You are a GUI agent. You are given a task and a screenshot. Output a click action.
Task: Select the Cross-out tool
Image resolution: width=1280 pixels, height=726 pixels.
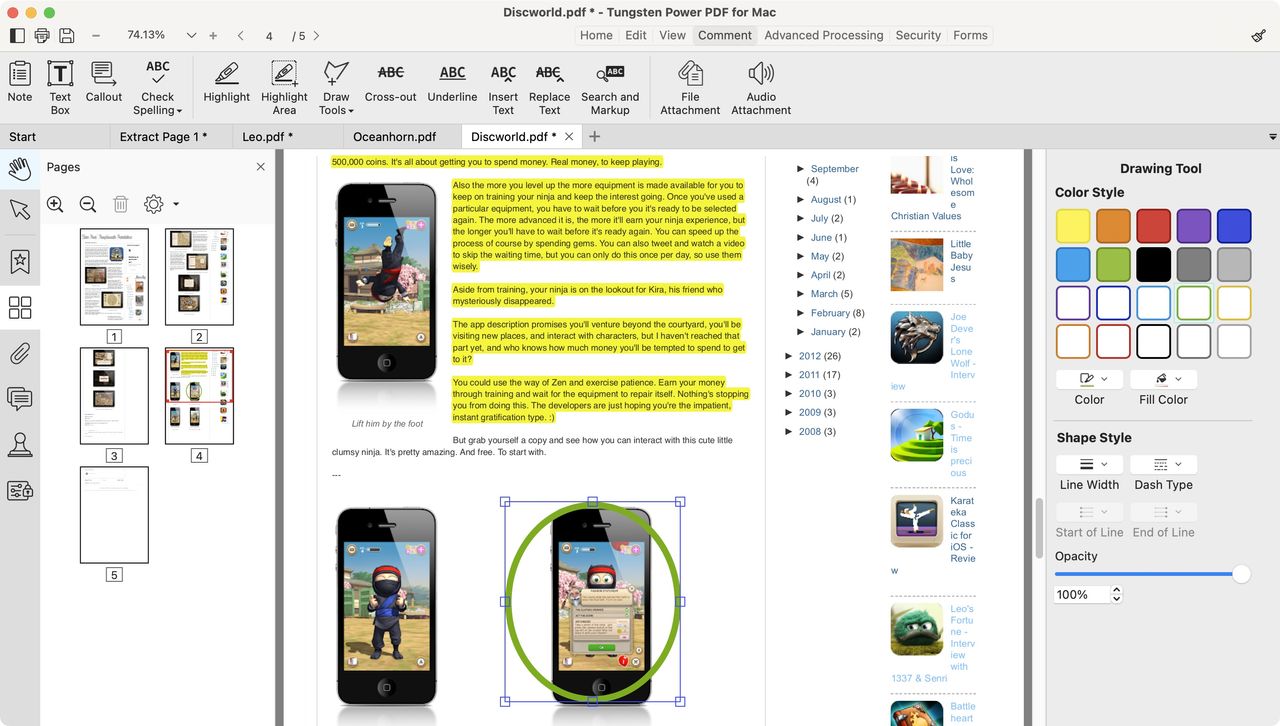tap(390, 82)
